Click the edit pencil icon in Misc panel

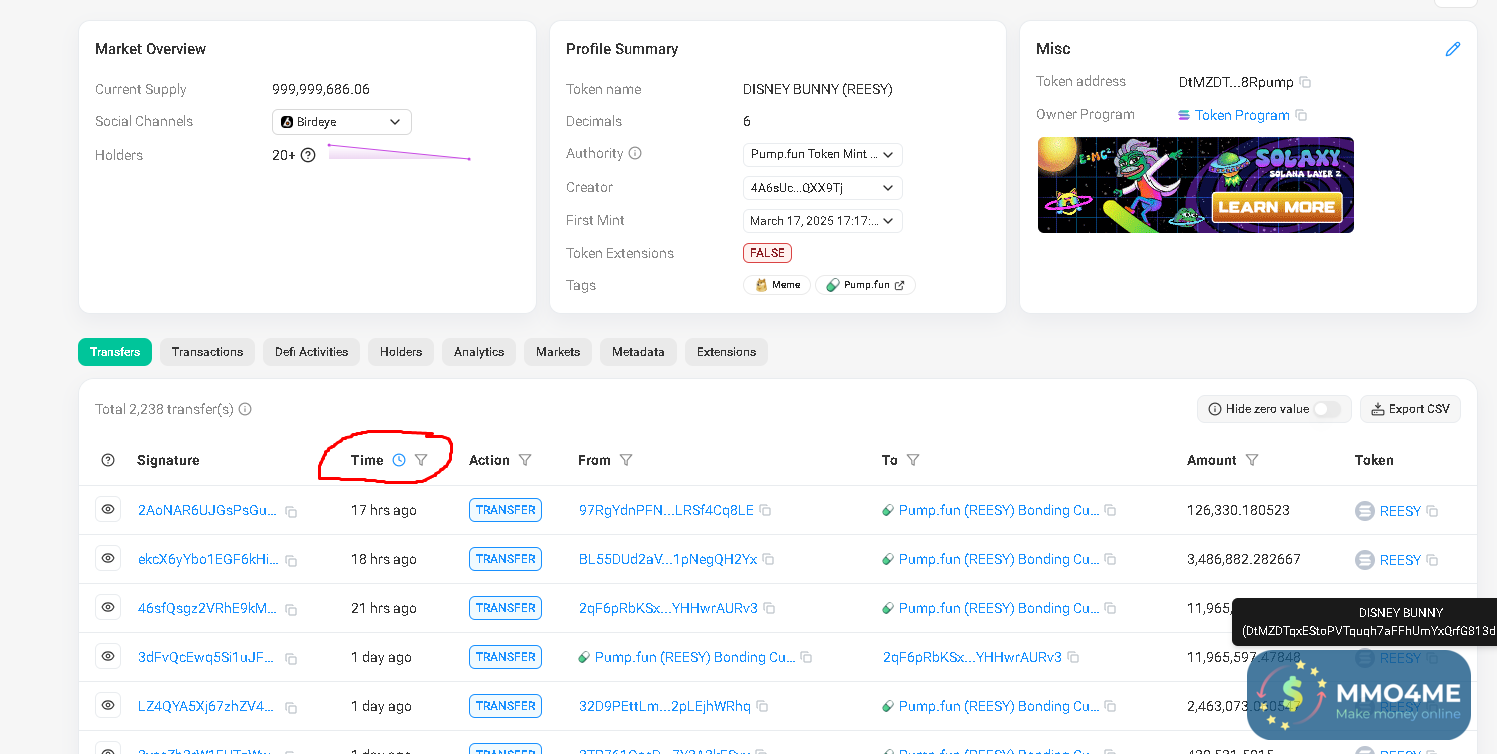click(1453, 49)
